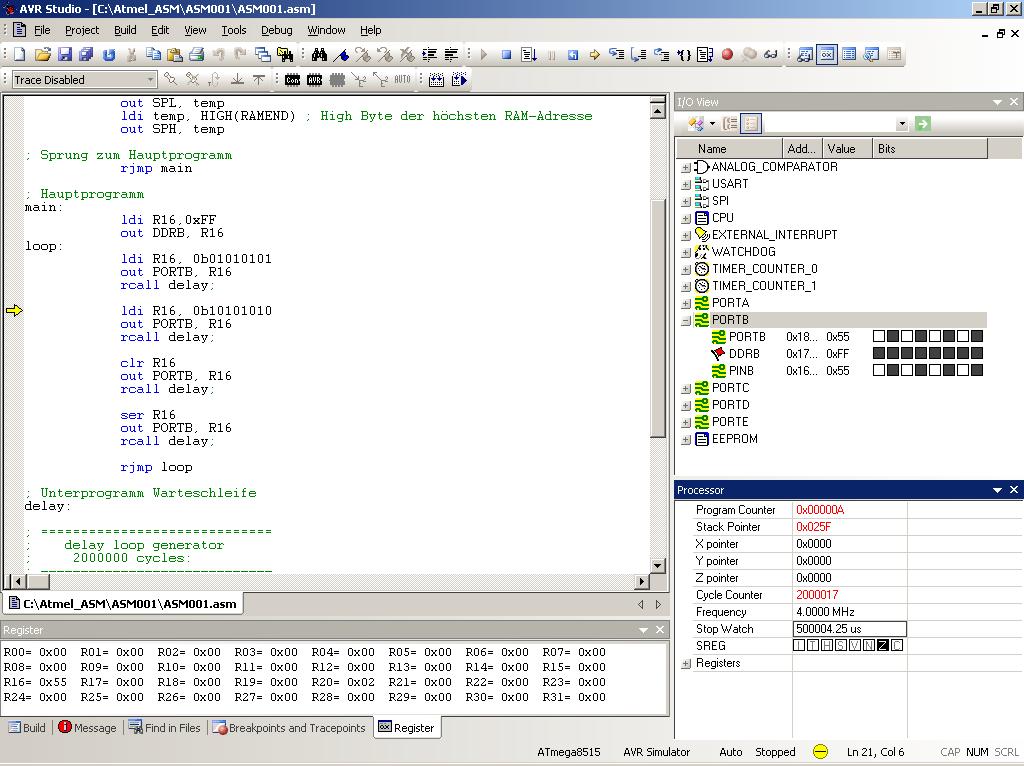Switch to the Message tab
1024x766 pixels.
click(87, 727)
